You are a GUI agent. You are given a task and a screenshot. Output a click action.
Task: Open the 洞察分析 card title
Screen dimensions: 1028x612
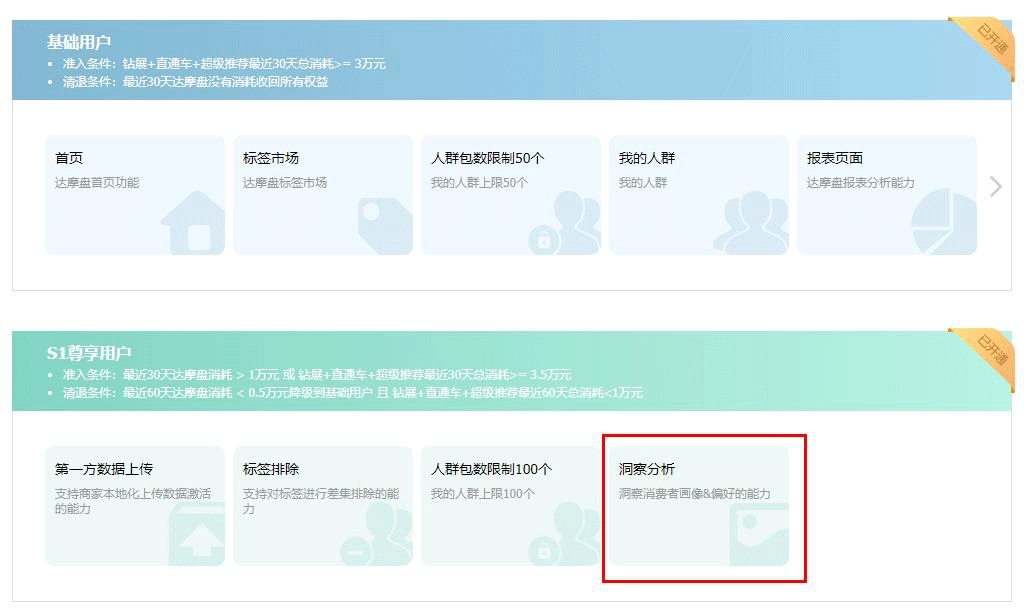click(646, 469)
